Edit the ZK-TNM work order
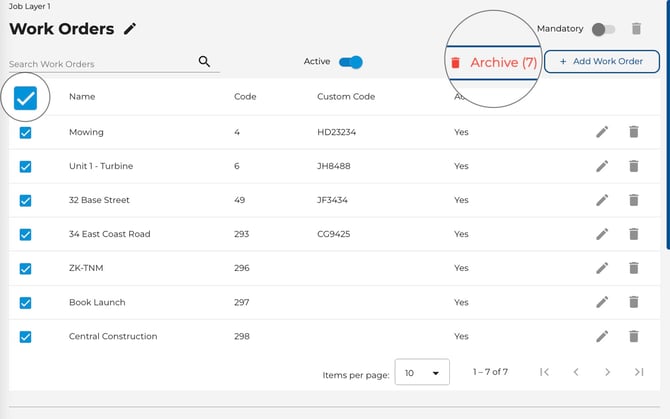This screenshot has width=670, height=419. tap(601, 268)
